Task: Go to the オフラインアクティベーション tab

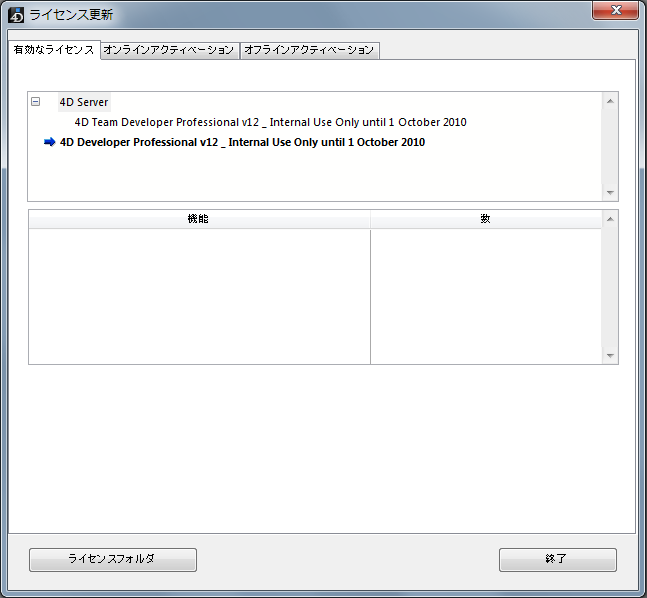Action: click(309, 50)
